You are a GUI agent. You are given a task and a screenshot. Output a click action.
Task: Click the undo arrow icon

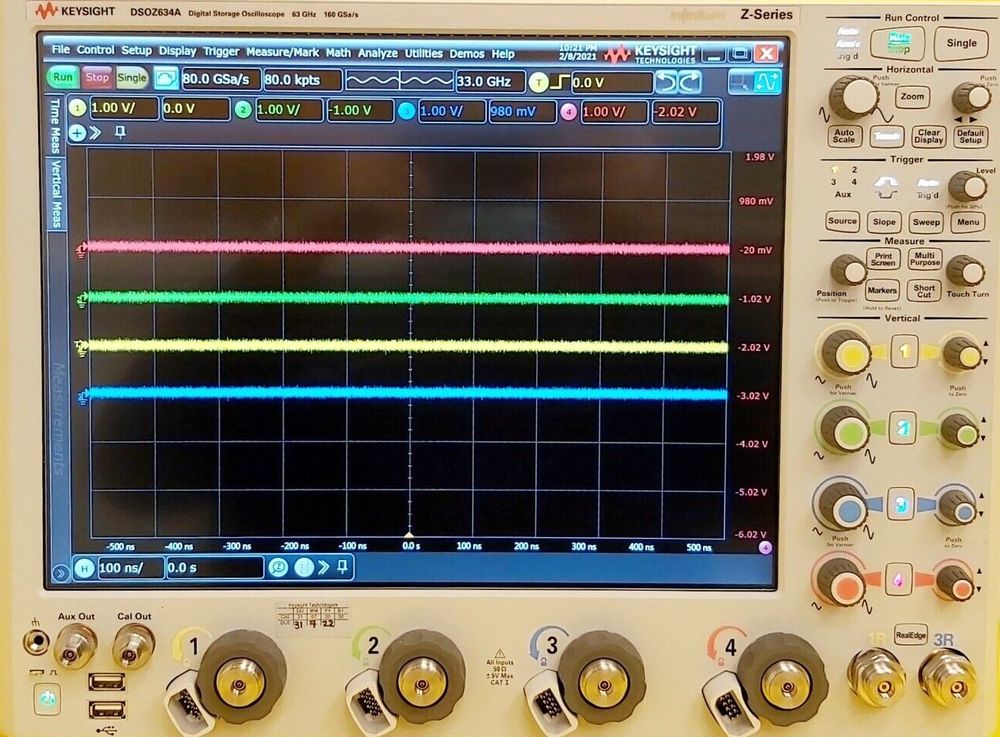pyautogui.click(x=666, y=83)
